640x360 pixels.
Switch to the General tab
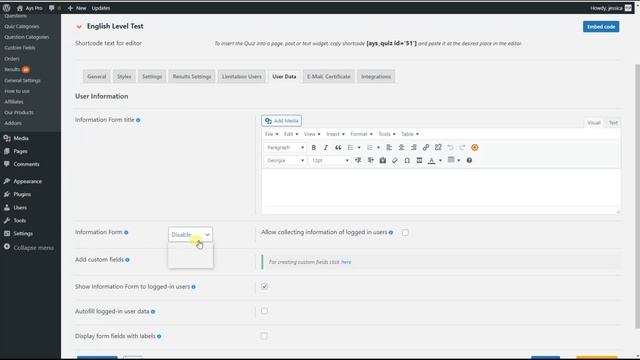click(x=97, y=76)
